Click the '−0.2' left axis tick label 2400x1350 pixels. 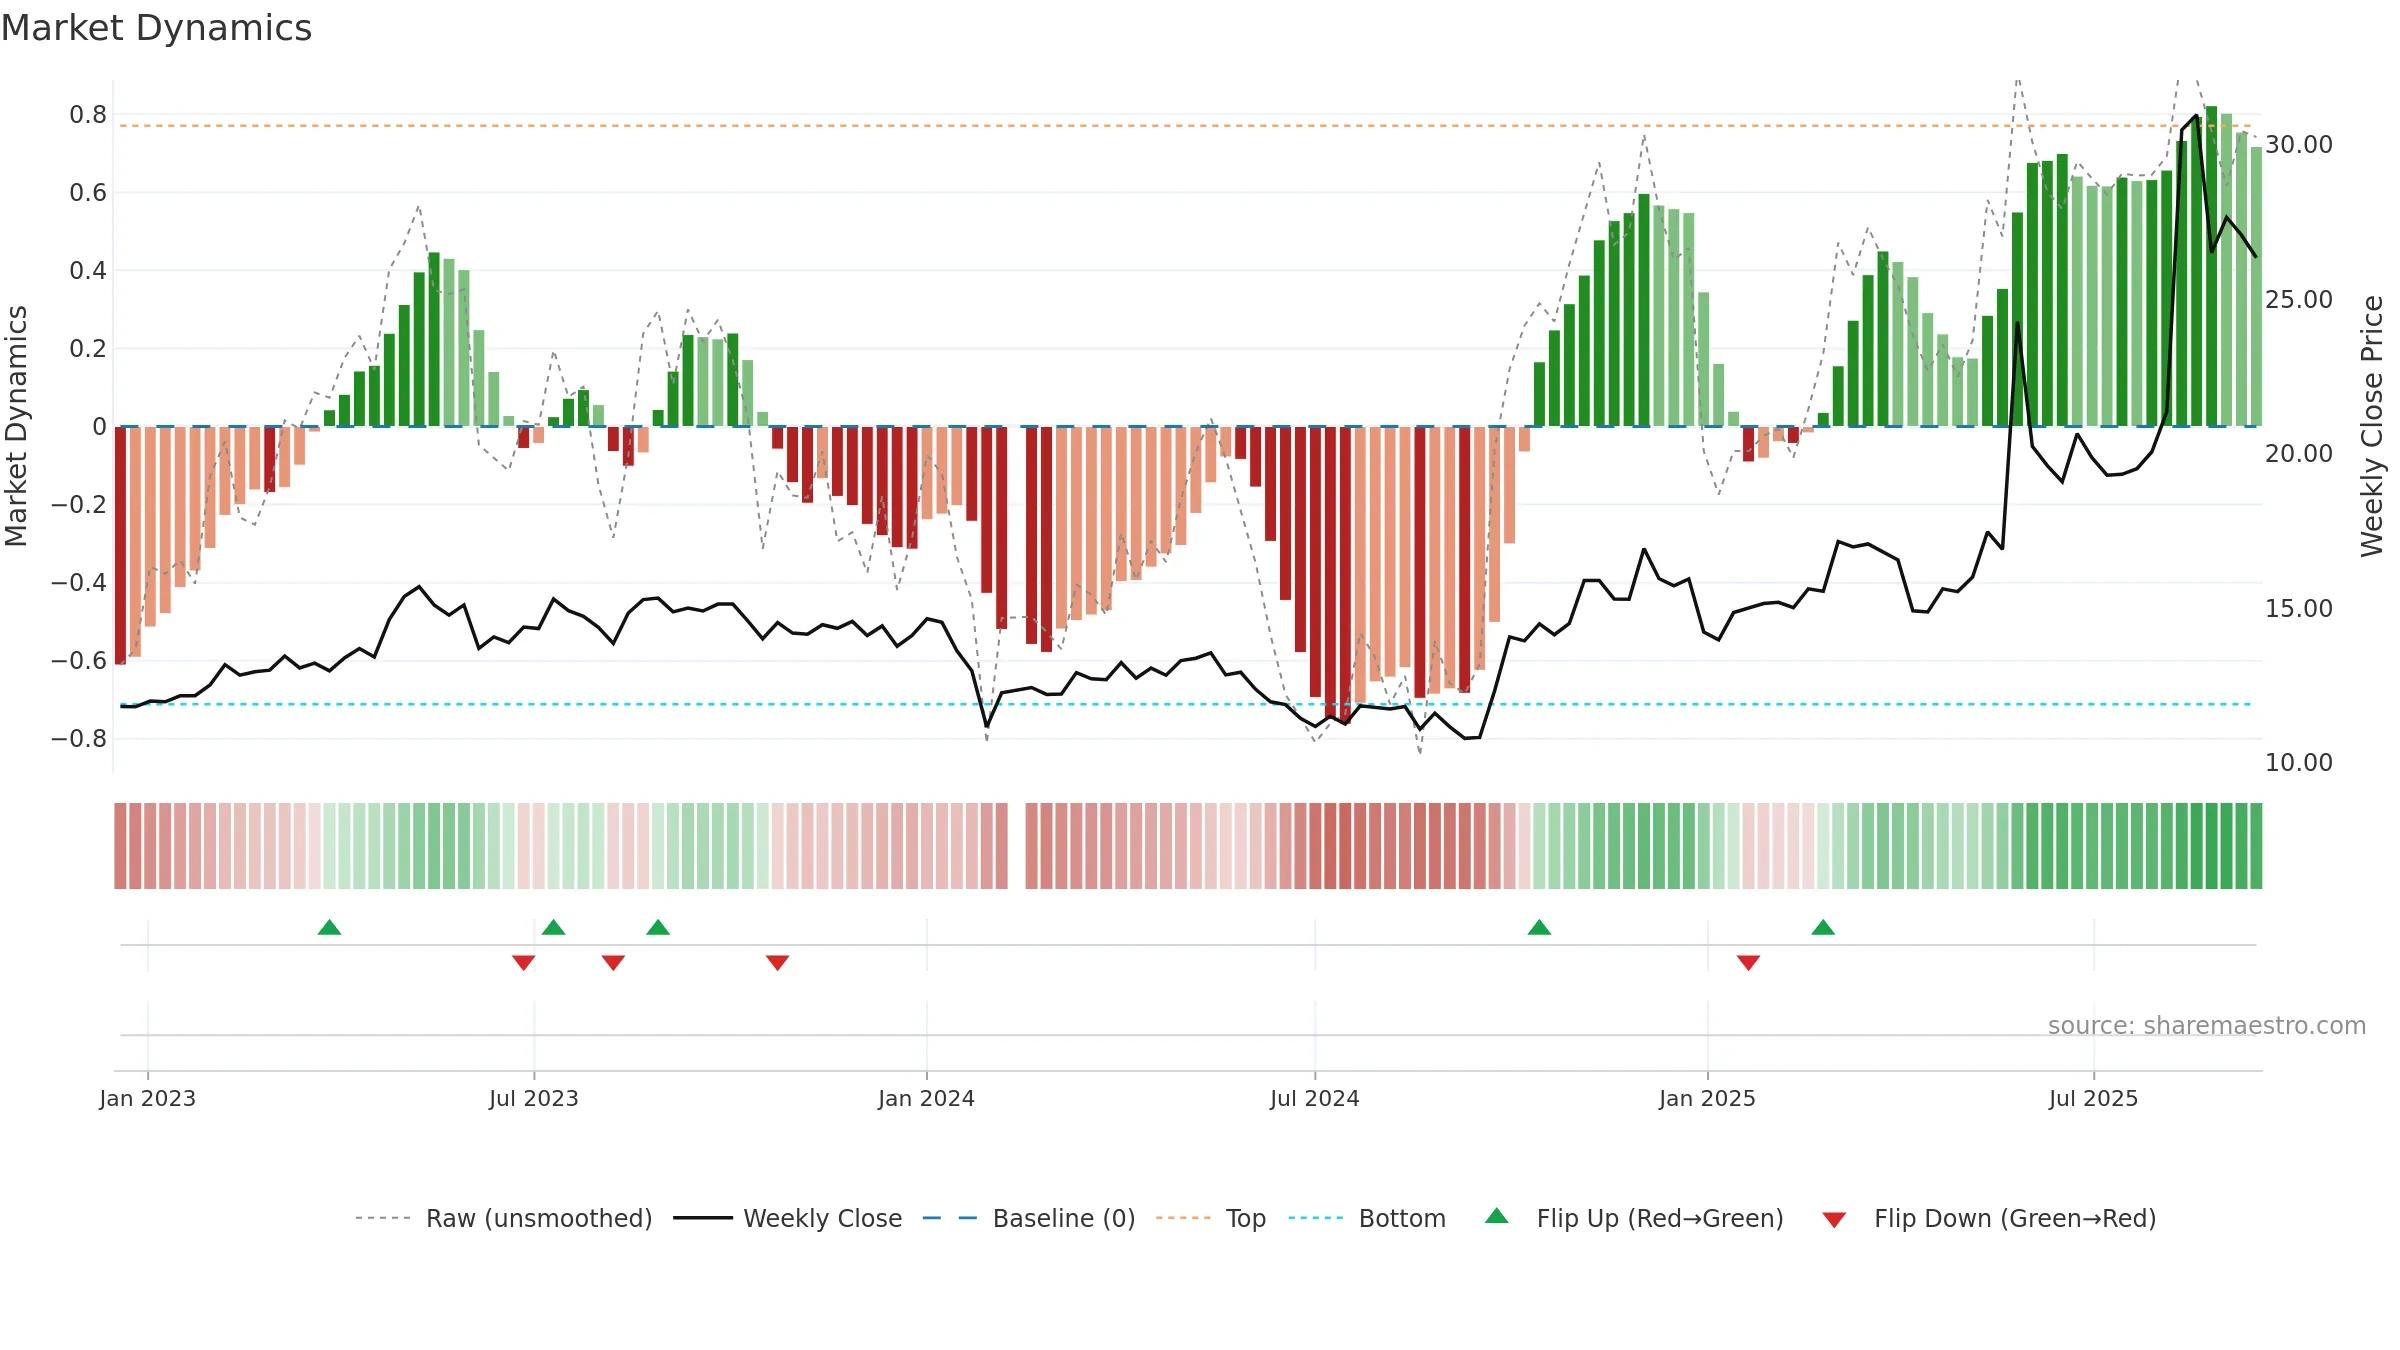pos(79,505)
